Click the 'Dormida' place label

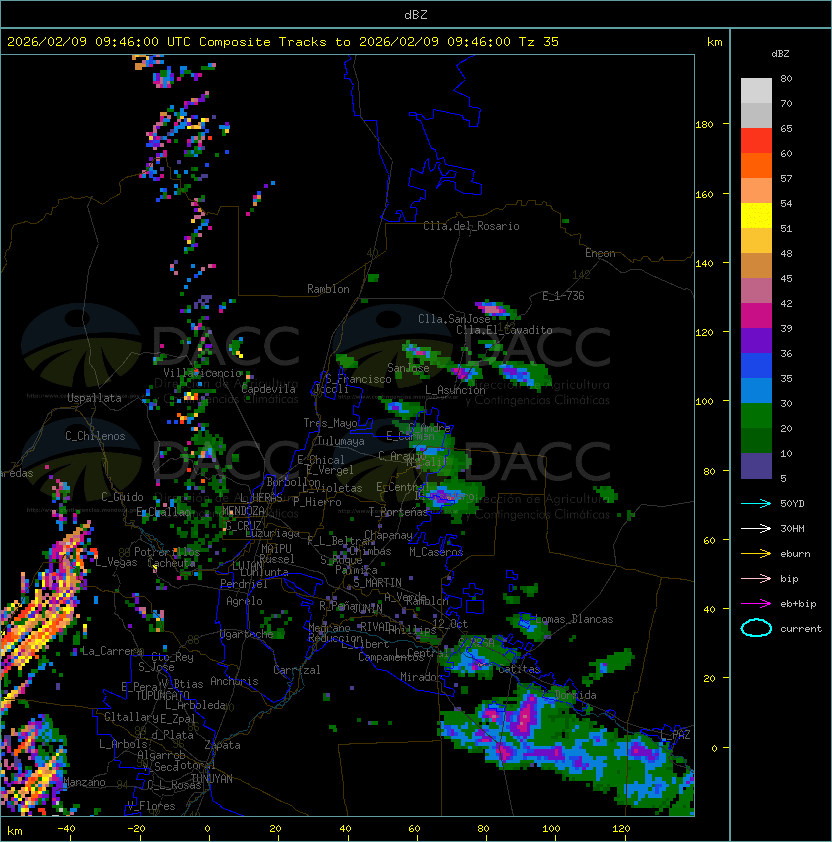pyautogui.click(x=575, y=695)
